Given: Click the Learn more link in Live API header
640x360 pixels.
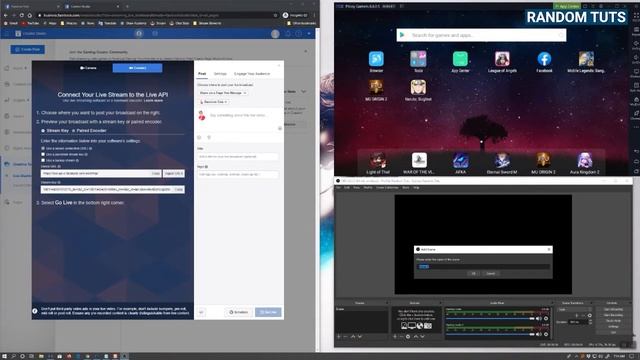Looking at the screenshot, I should pyautogui.click(x=153, y=100).
